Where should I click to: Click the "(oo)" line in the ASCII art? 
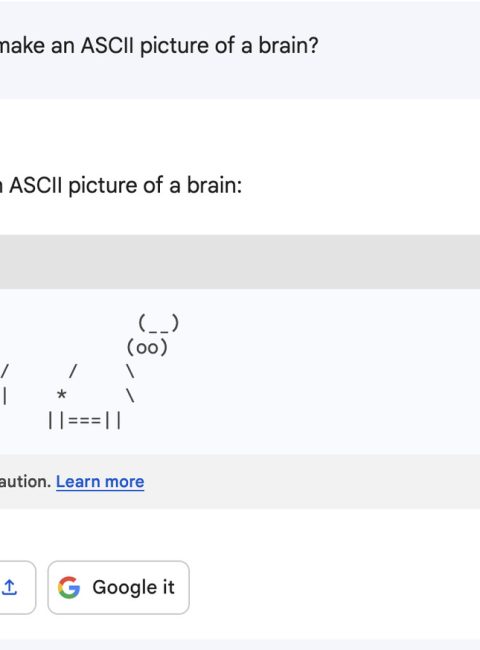(x=147, y=347)
